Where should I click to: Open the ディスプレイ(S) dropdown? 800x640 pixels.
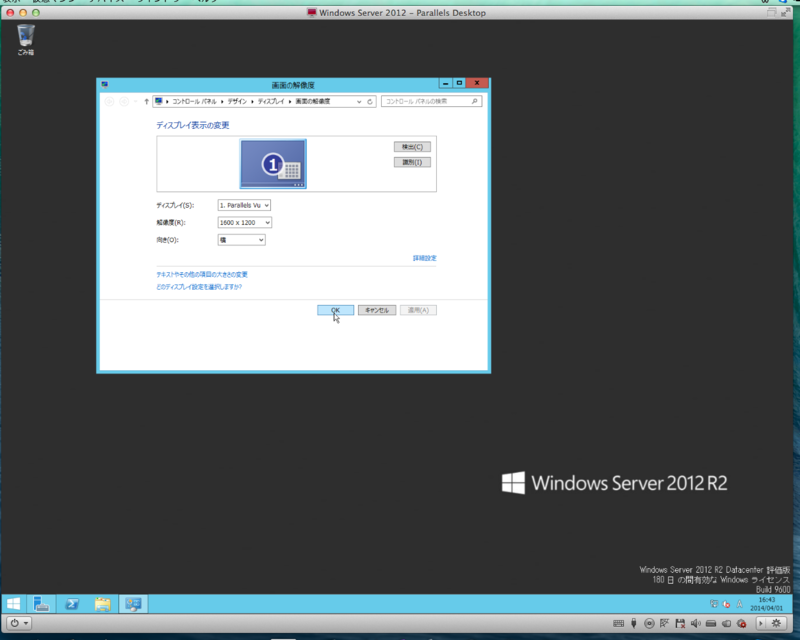point(244,205)
